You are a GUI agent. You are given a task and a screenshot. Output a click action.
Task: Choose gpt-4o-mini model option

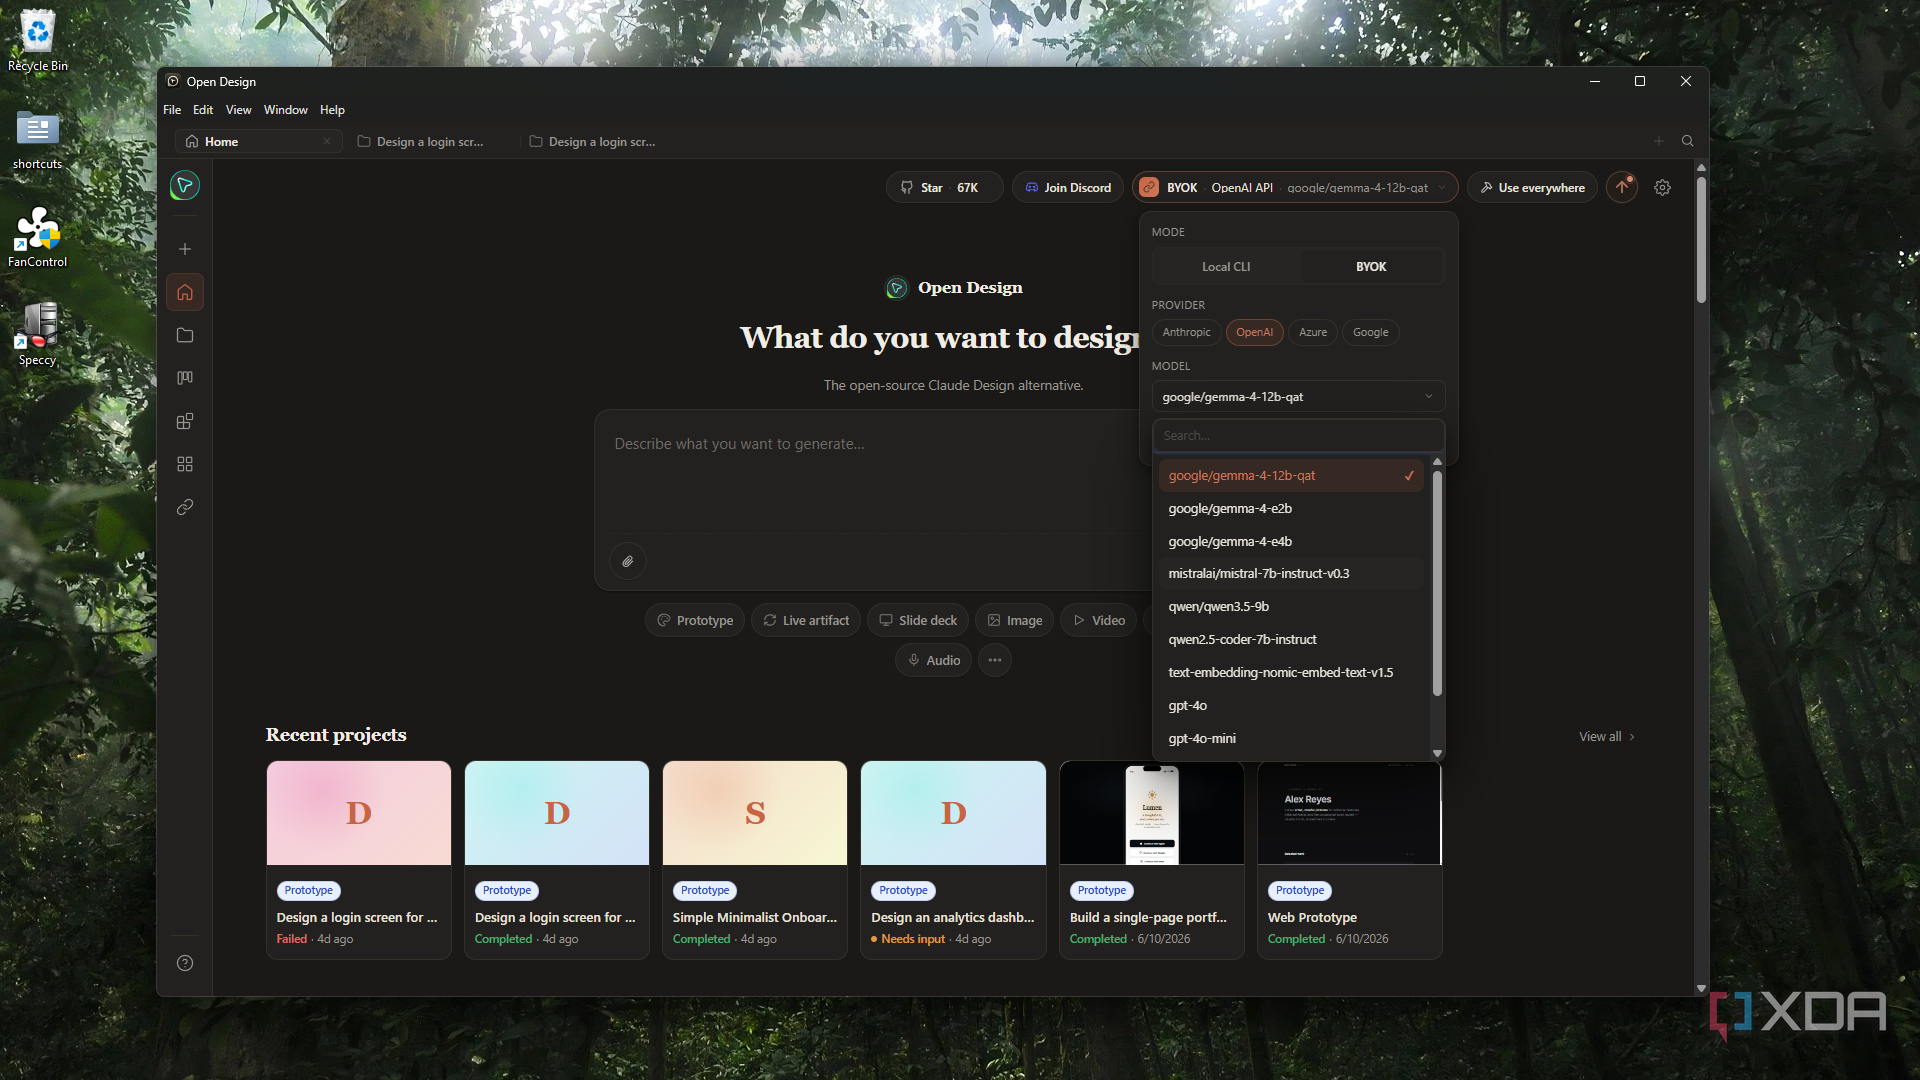[x=1290, y=739]
